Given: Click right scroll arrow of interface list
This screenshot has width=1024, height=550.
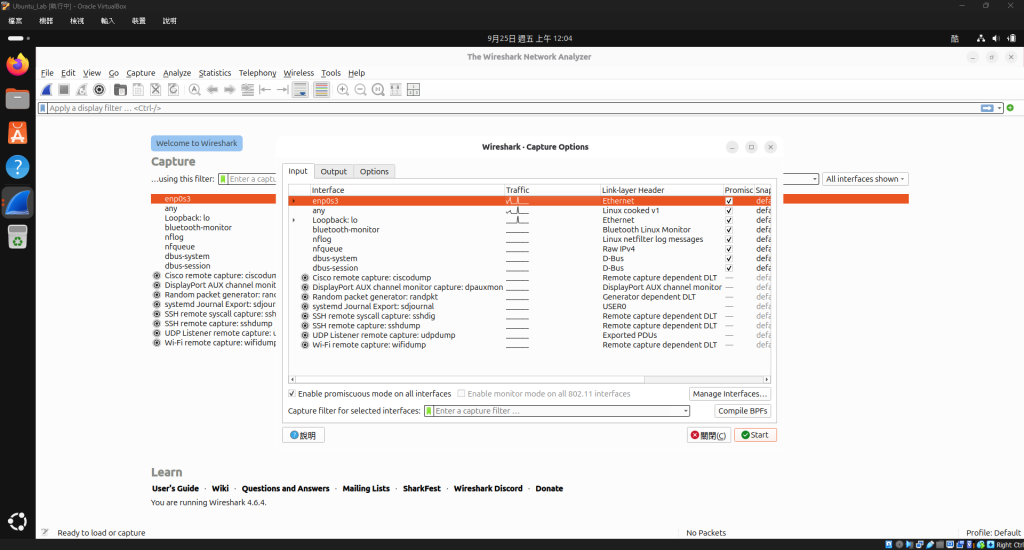Looking at the screenshot, I should tap(767, 379).
